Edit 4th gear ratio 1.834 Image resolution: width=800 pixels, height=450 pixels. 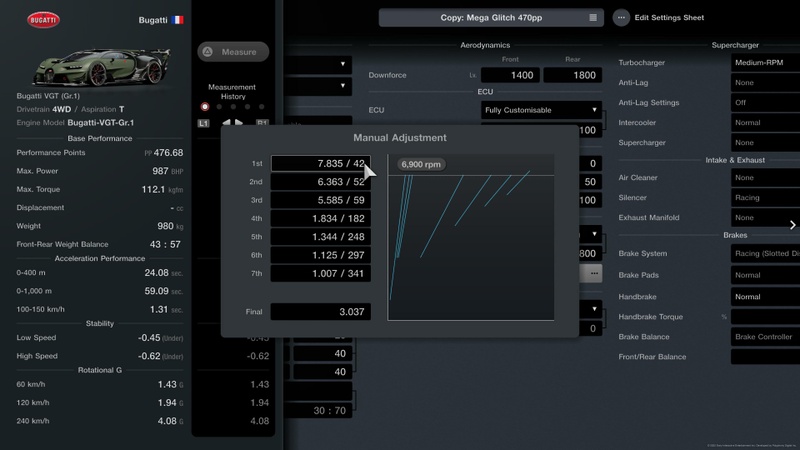pyautogui.click(x=320, y=218)
